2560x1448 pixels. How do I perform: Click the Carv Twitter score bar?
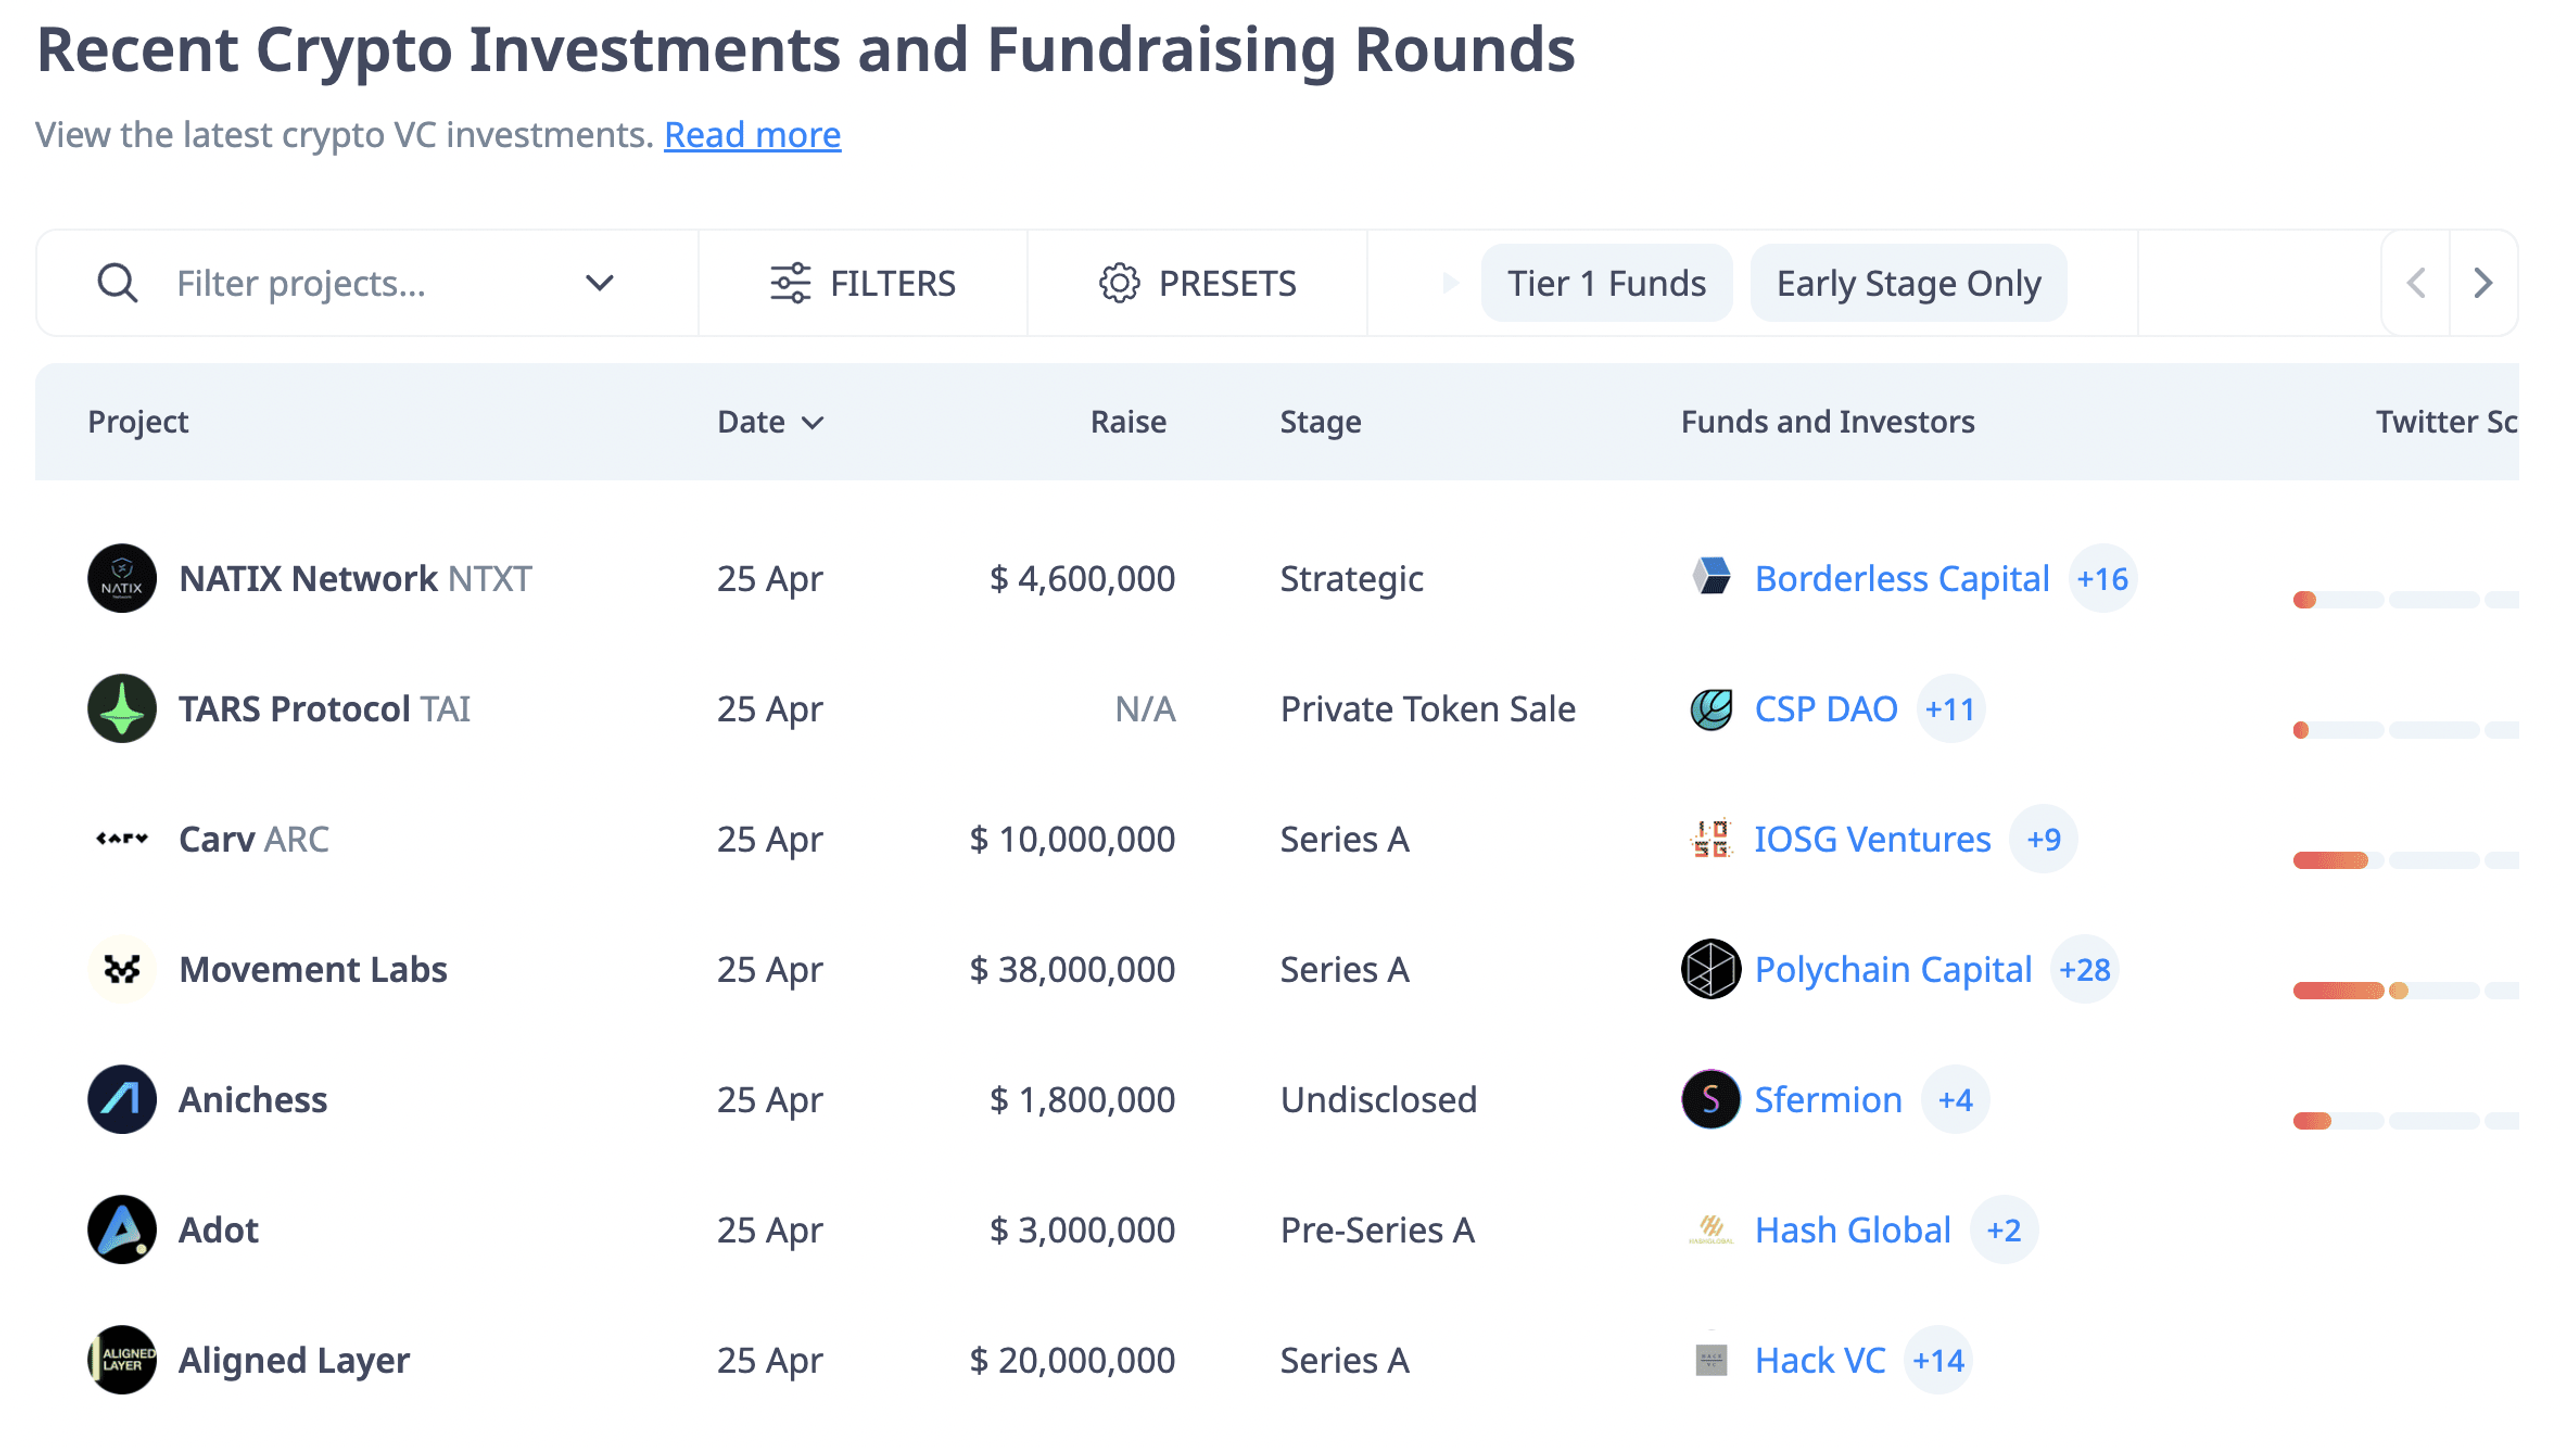[x=2404, y=860]
